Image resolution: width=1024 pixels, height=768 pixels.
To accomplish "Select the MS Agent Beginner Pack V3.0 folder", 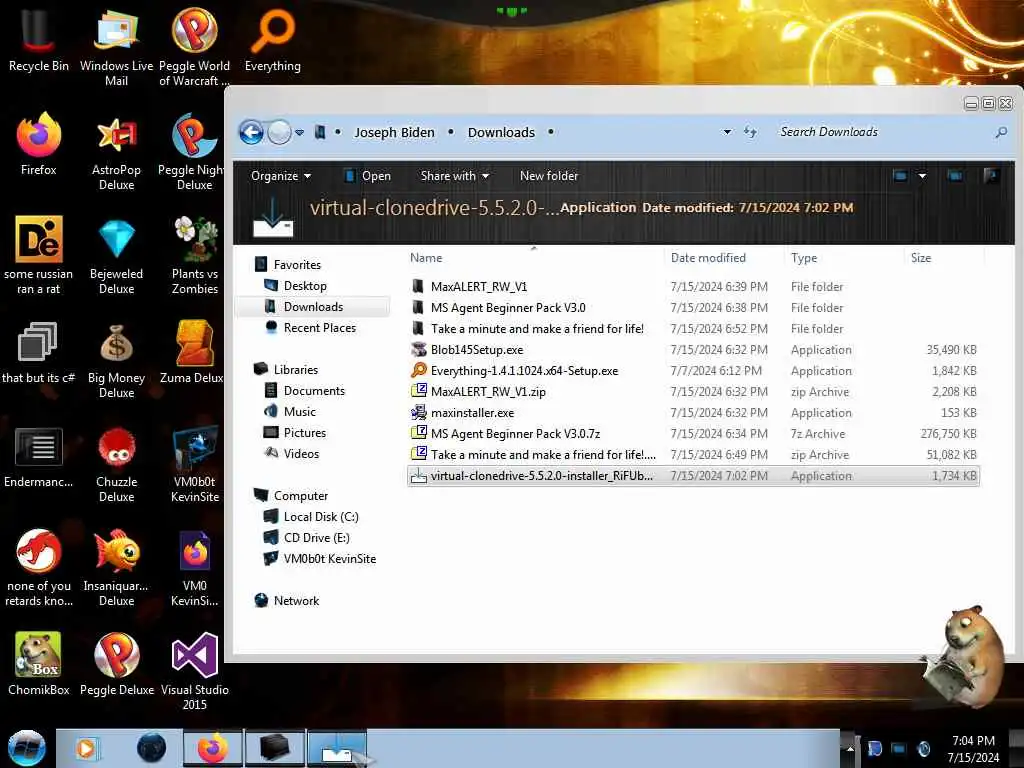I will point(693,308).
